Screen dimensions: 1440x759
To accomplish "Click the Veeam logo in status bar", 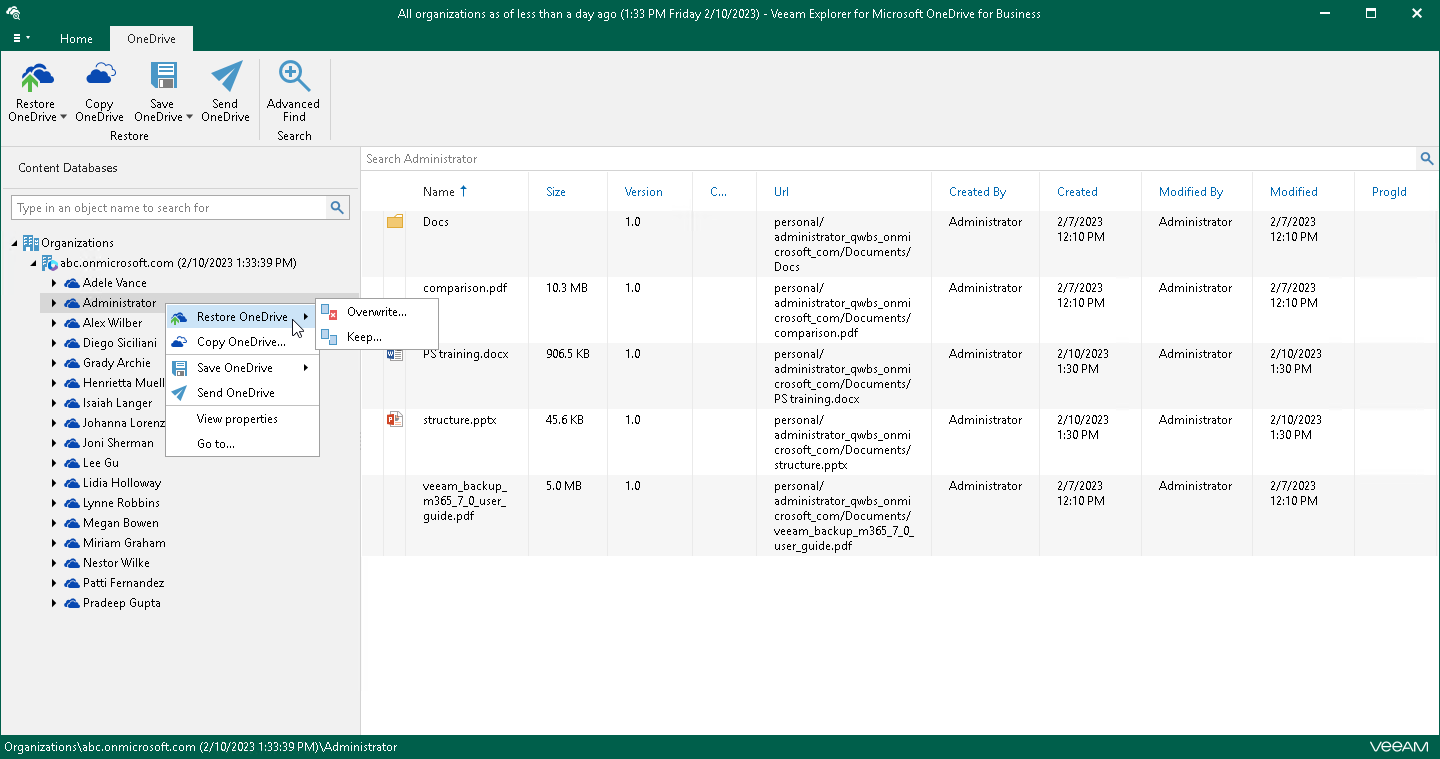I will click(x=1397, y=746).
